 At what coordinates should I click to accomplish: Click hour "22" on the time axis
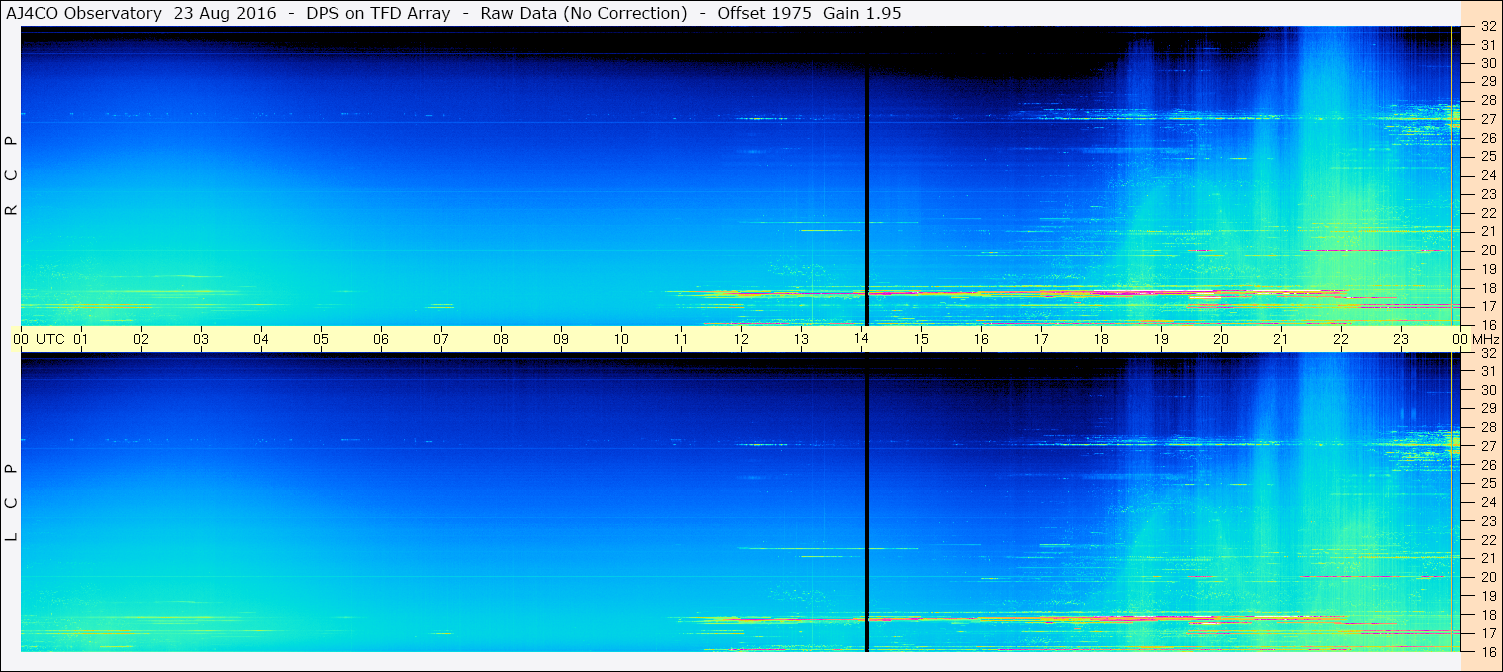coord(1341,339)
